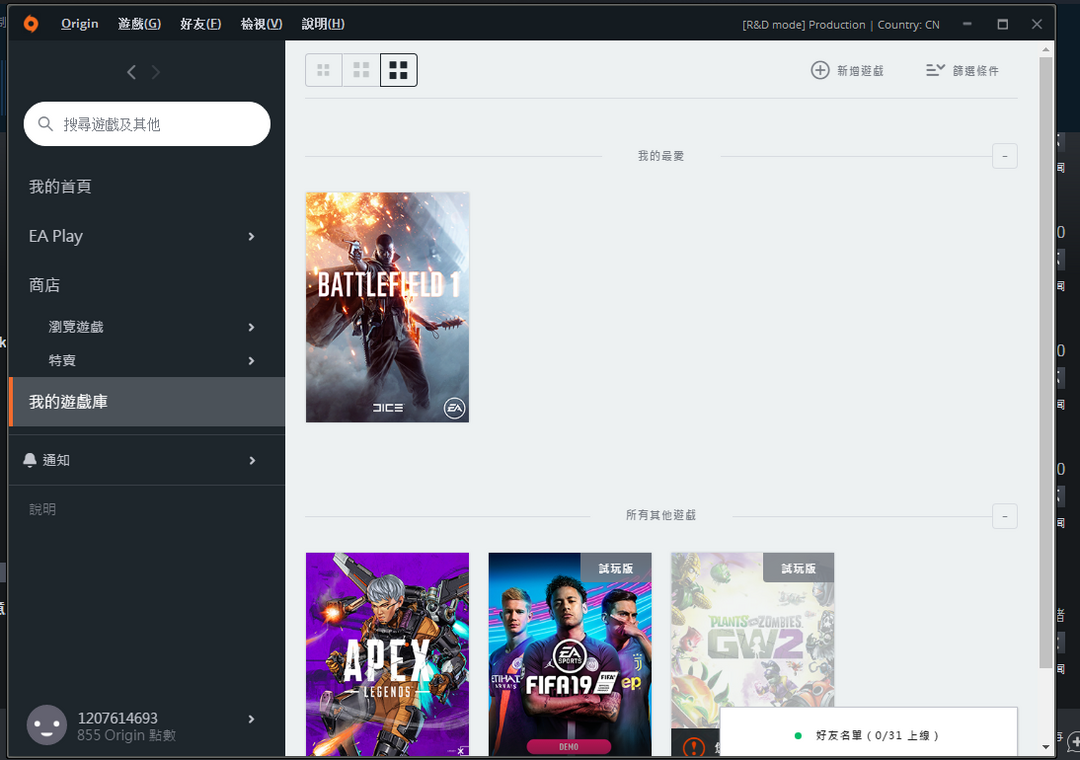1080x760 pixels.
Task: Open the 檢視(V) menu
Action: pos(261,23)
